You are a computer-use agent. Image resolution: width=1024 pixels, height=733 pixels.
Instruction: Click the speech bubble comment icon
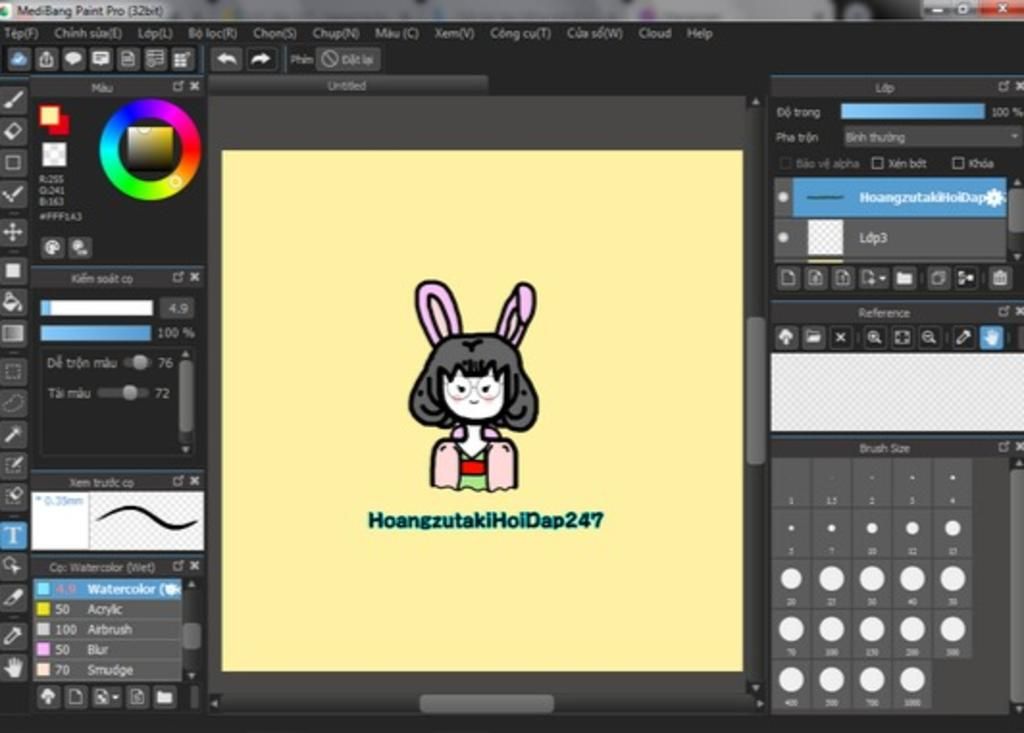(73, 59)
